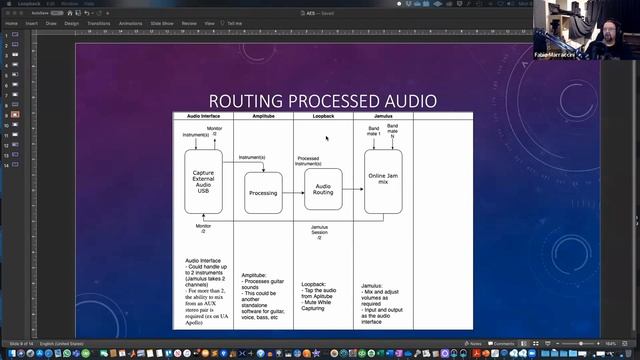Click the Audio Routing box in diagram
Screen dimensions: 640x360
323,189
